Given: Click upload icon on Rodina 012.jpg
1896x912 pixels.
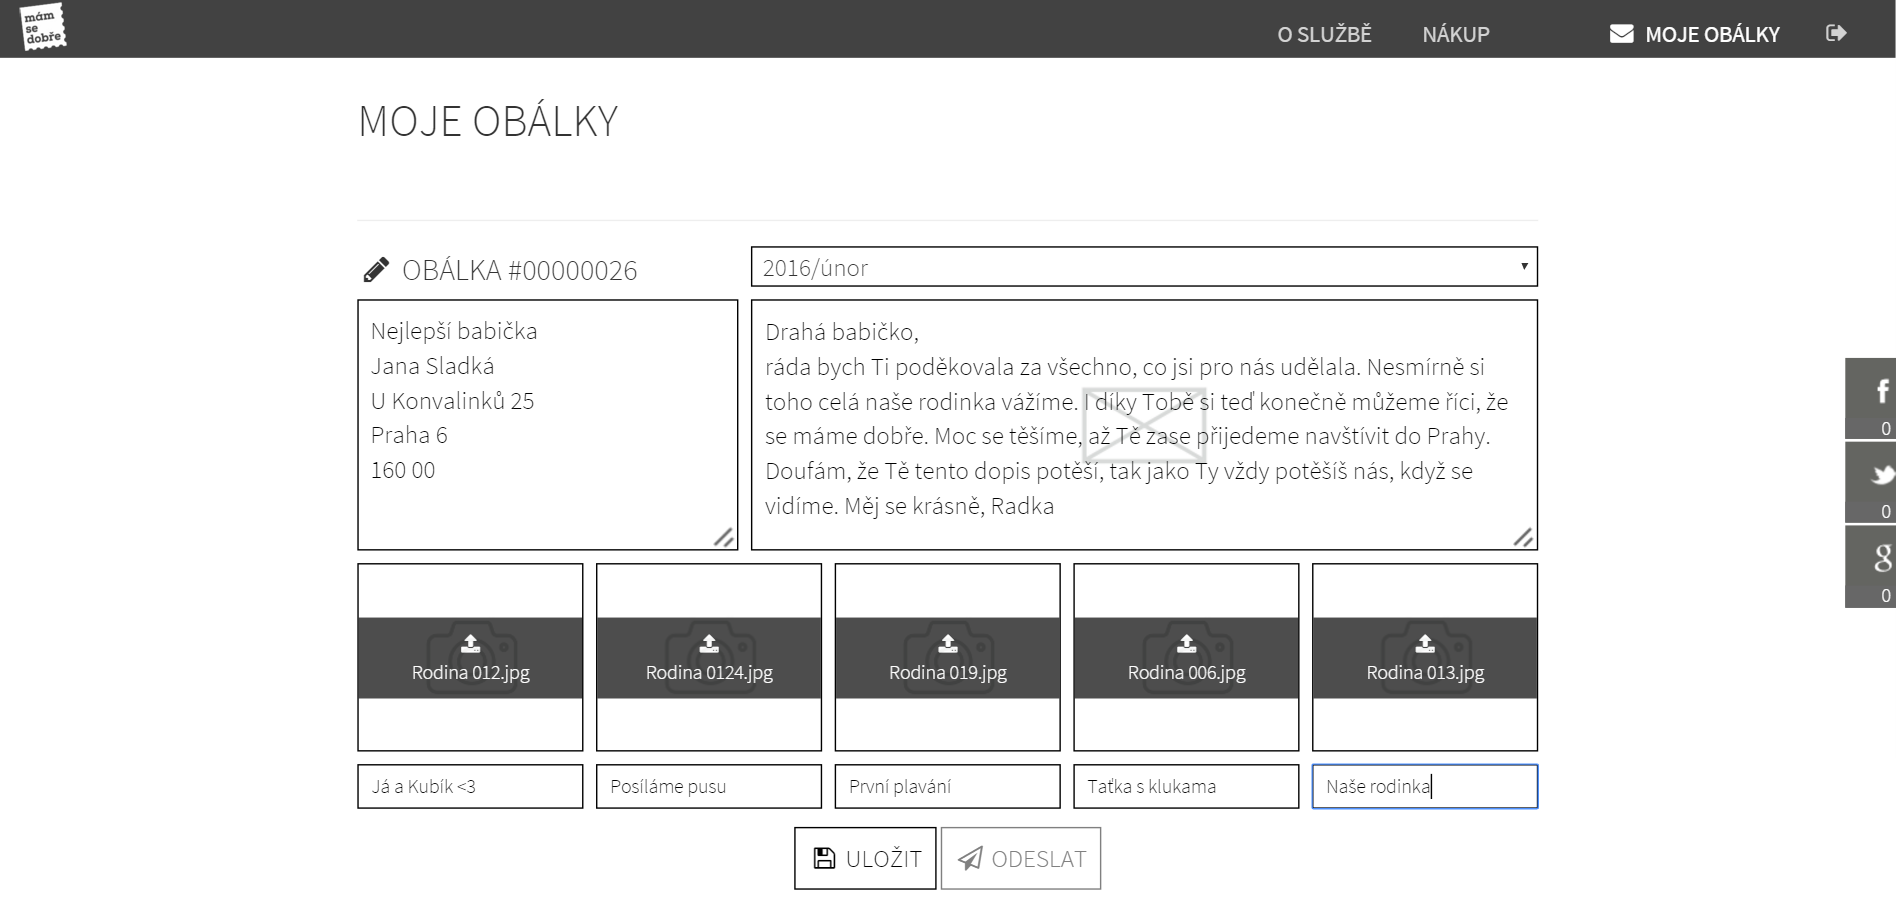Looking at the screenshot, I should coord(470,644).
